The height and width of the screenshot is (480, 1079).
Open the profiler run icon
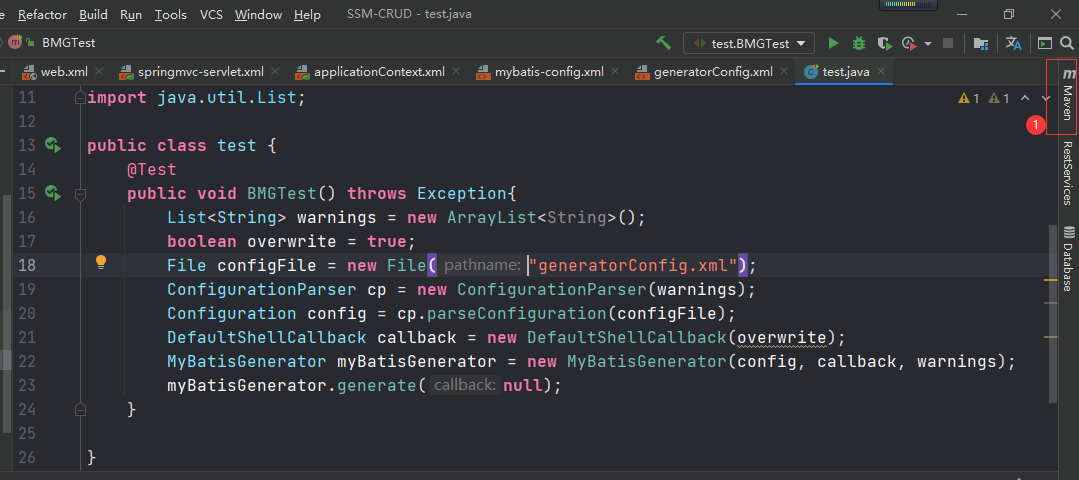[x=909, y=43]
